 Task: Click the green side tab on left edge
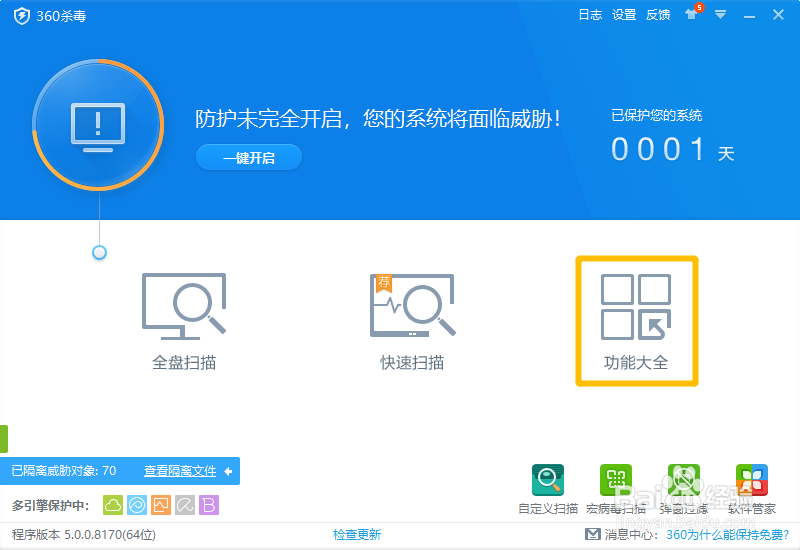(4, 439)
